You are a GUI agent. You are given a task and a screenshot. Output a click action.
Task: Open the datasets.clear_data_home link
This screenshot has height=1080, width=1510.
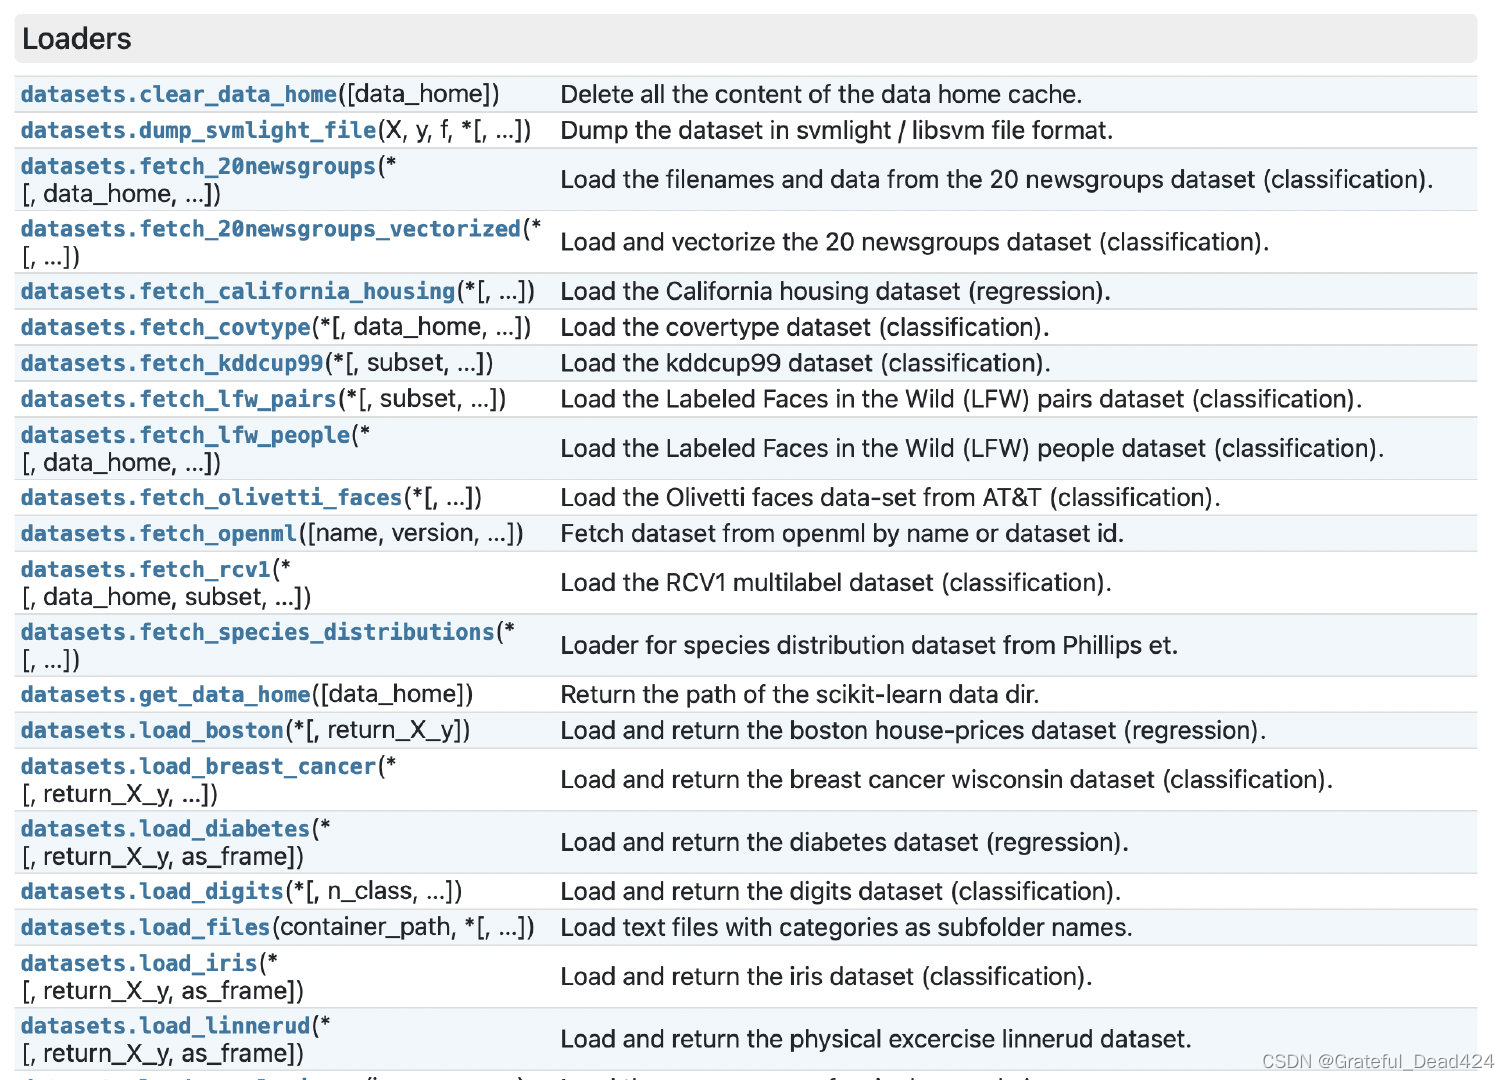tap(178, 95)
